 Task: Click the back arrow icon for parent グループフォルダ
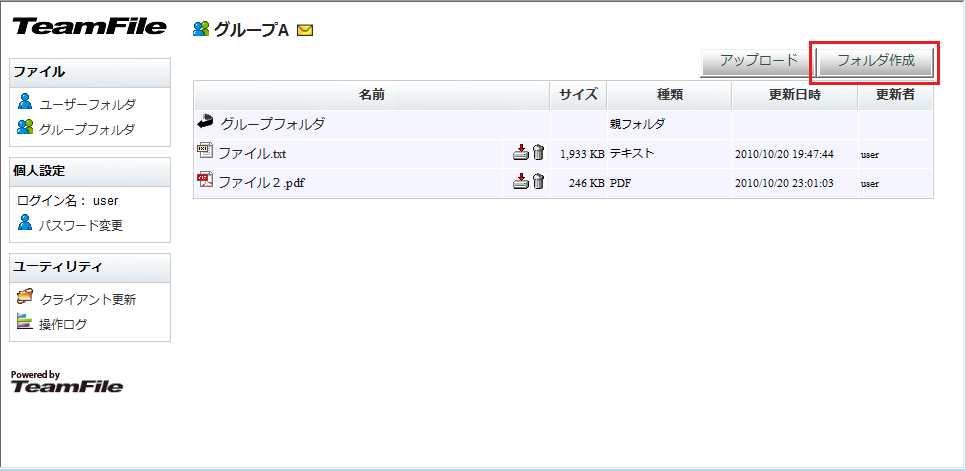206,123
